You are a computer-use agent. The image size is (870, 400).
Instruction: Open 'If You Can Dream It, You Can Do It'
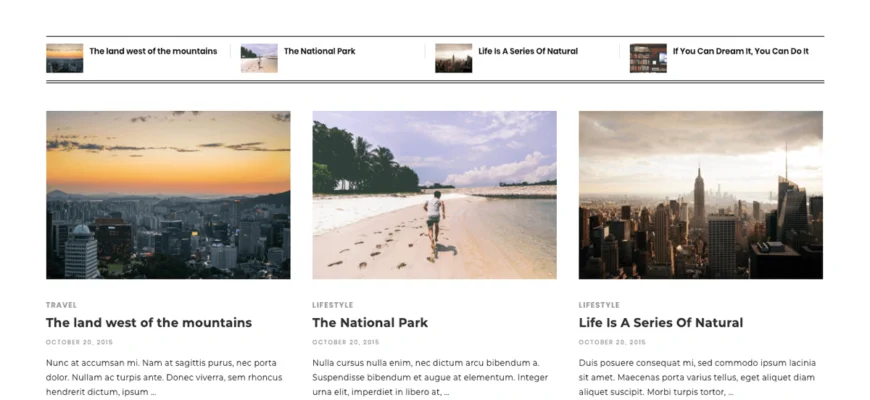741,51
